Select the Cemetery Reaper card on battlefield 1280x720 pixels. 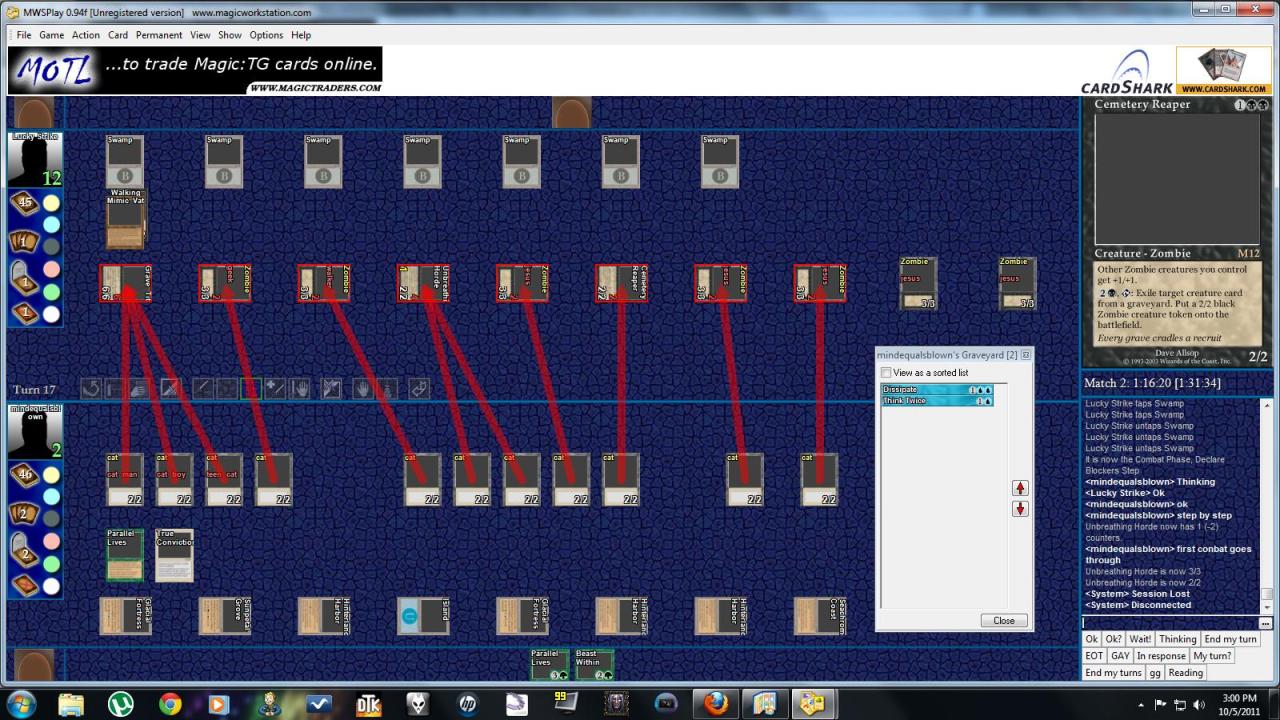point(621,283)
